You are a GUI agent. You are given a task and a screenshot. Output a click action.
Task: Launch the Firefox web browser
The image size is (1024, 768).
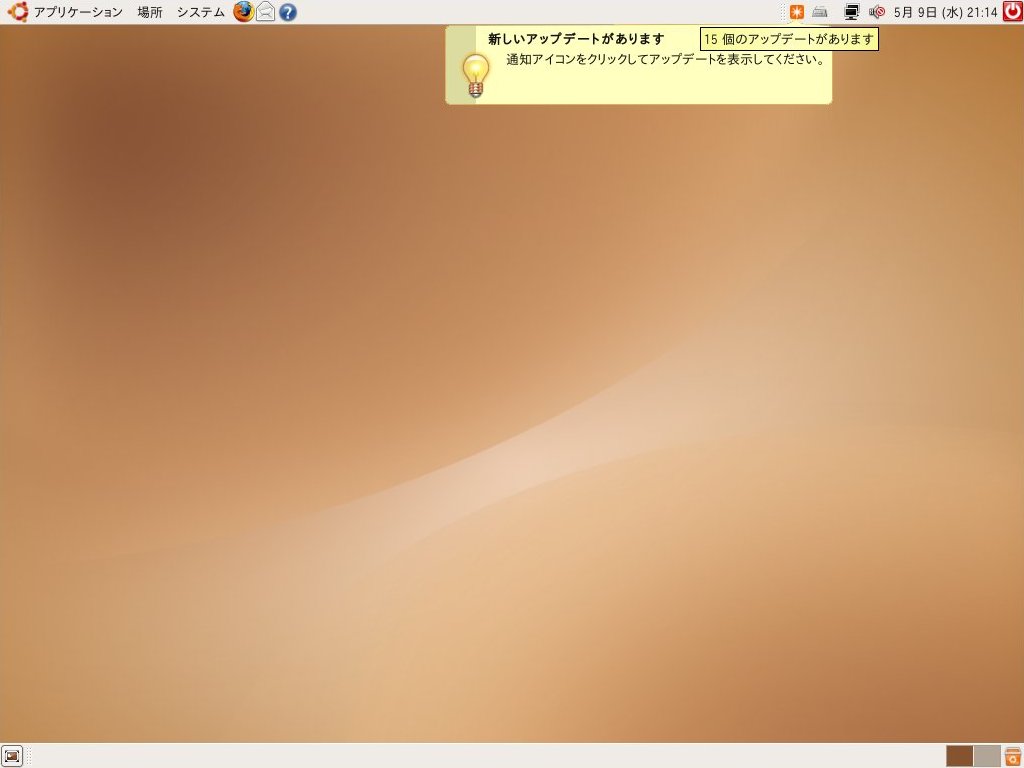click(244, 12)
